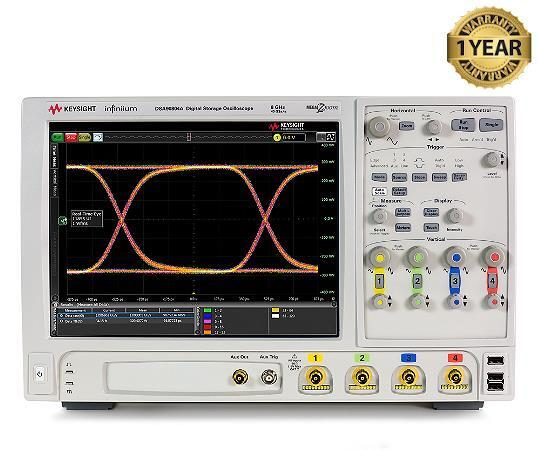Viewport: 538px width, 450px height.
Task: Click the channel 2 input connector
Action: point(362,378)
